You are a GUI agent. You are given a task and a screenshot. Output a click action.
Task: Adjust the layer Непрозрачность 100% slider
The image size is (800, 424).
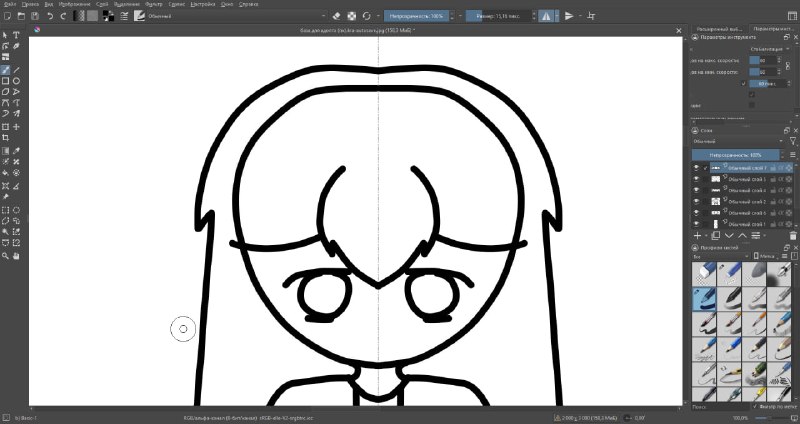[735, 155]
